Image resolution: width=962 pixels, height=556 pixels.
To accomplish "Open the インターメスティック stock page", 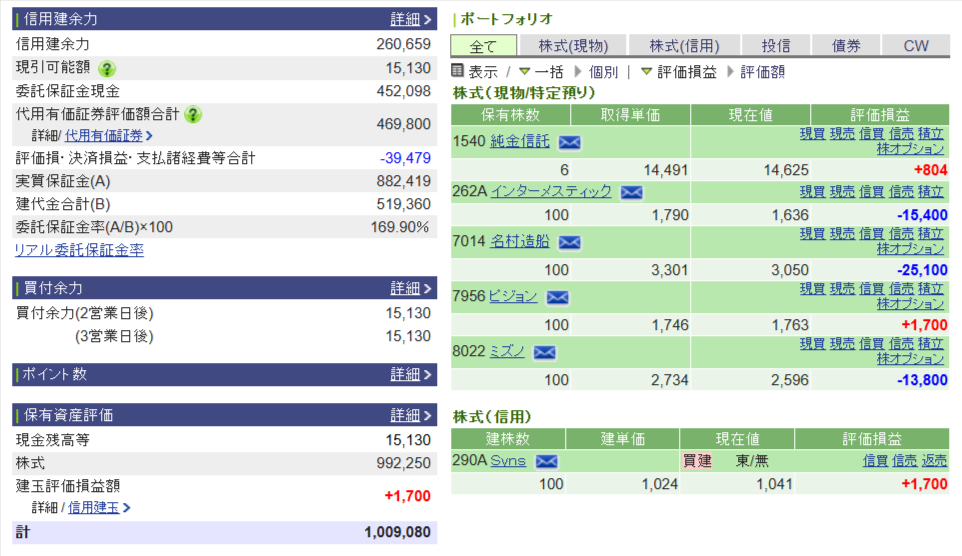I will [551, 191].
